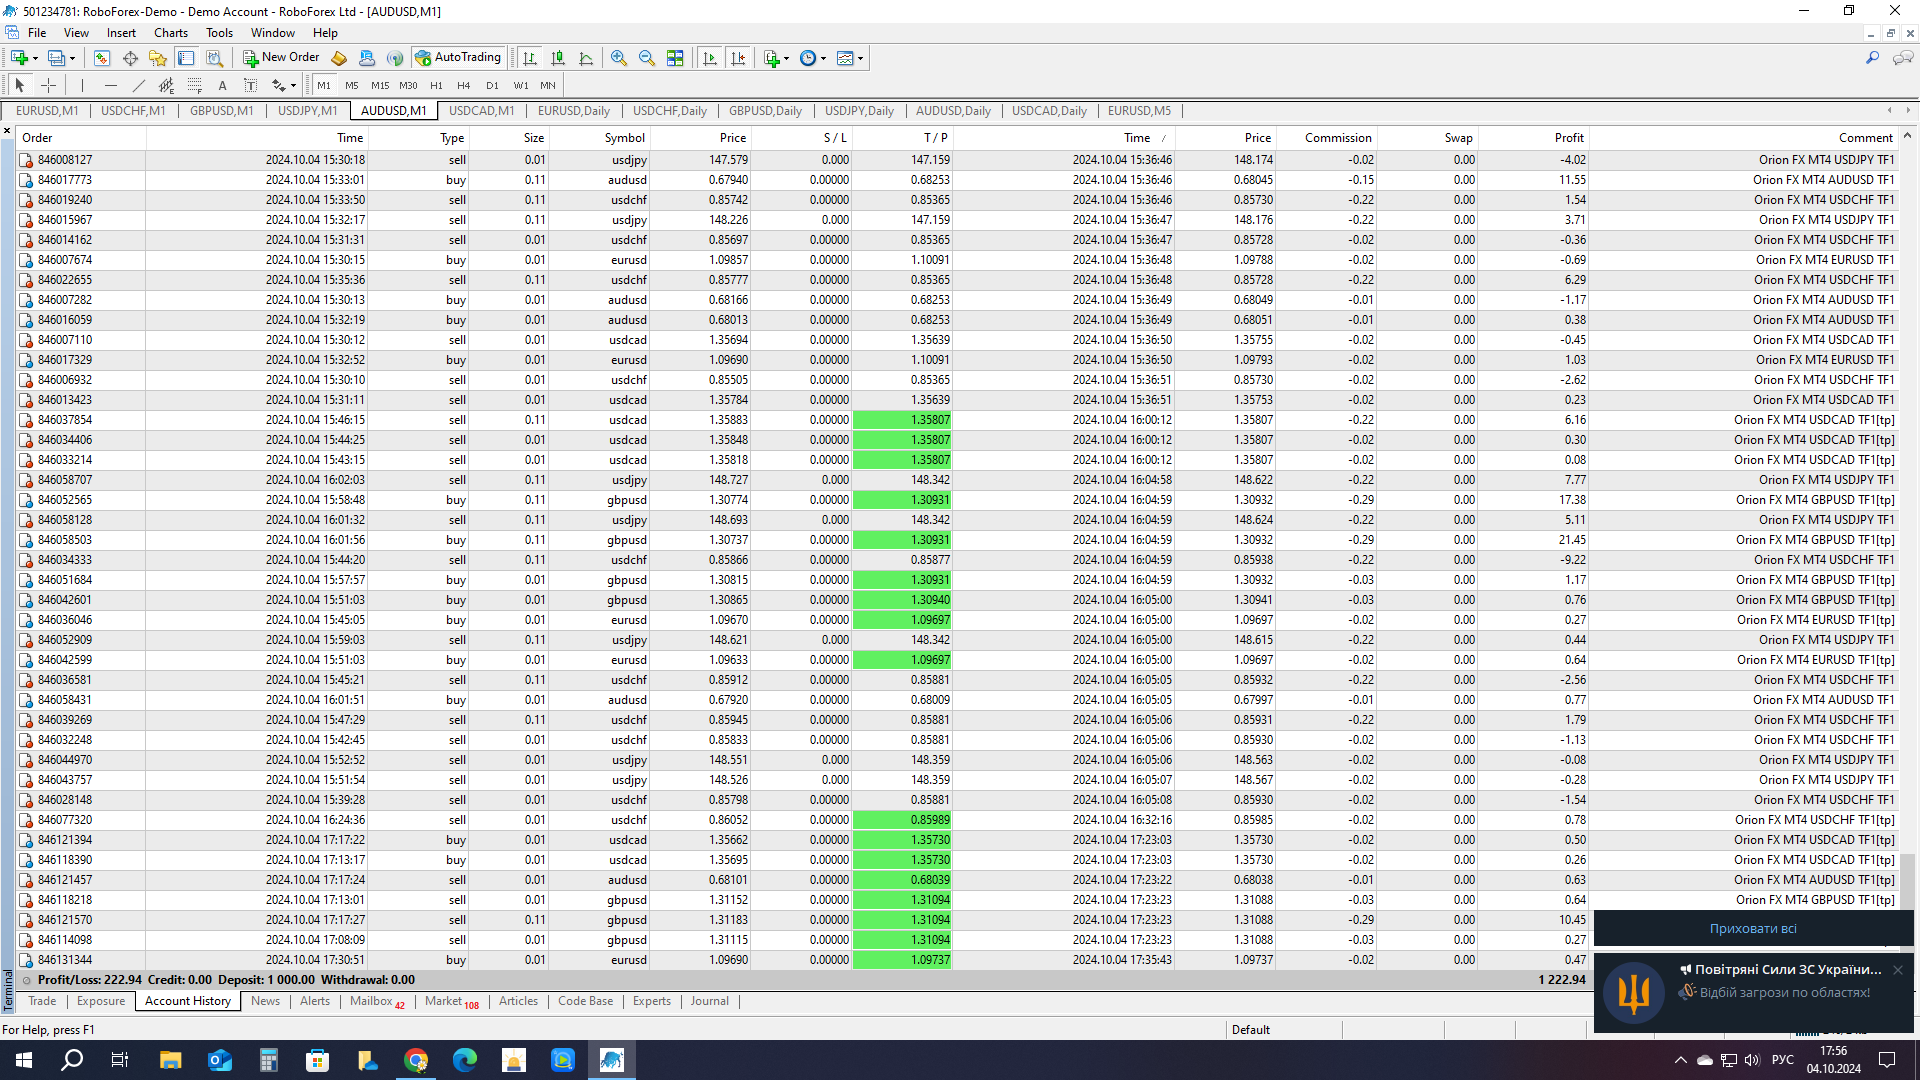1920x1080 pixels.
Task: Select the Fibonacci Retracement tool
Action: click(195, 85)
